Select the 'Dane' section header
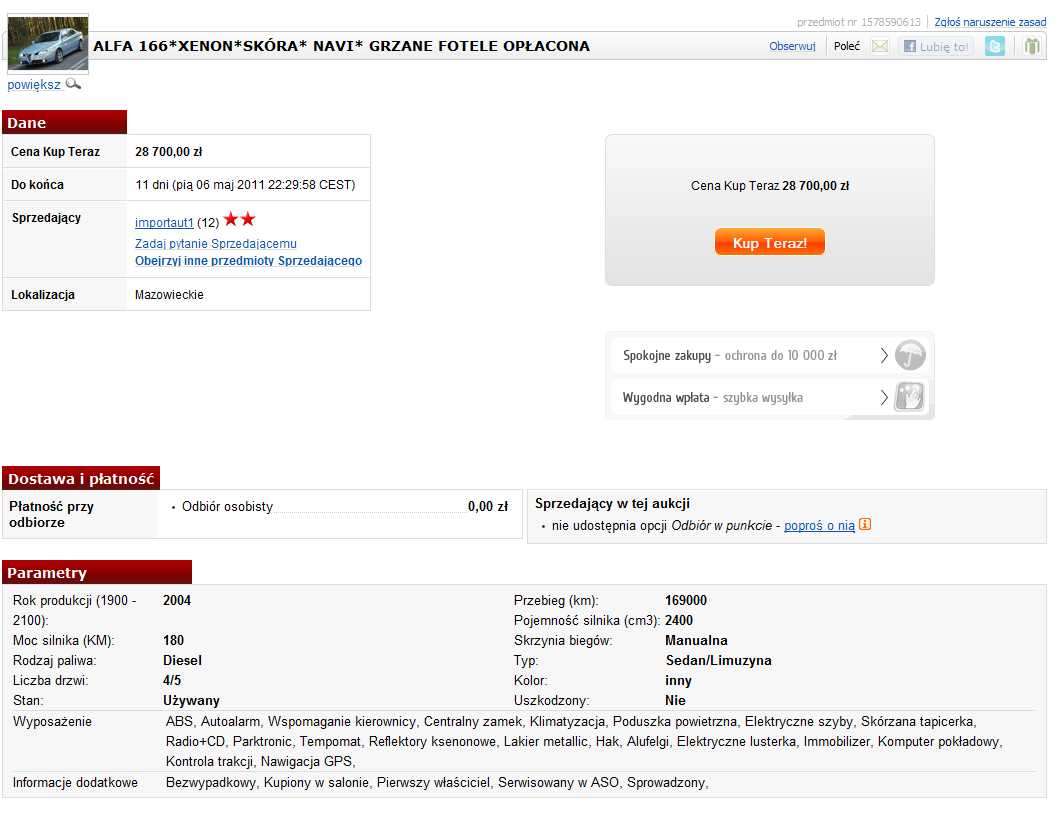 tap(65, 123)
